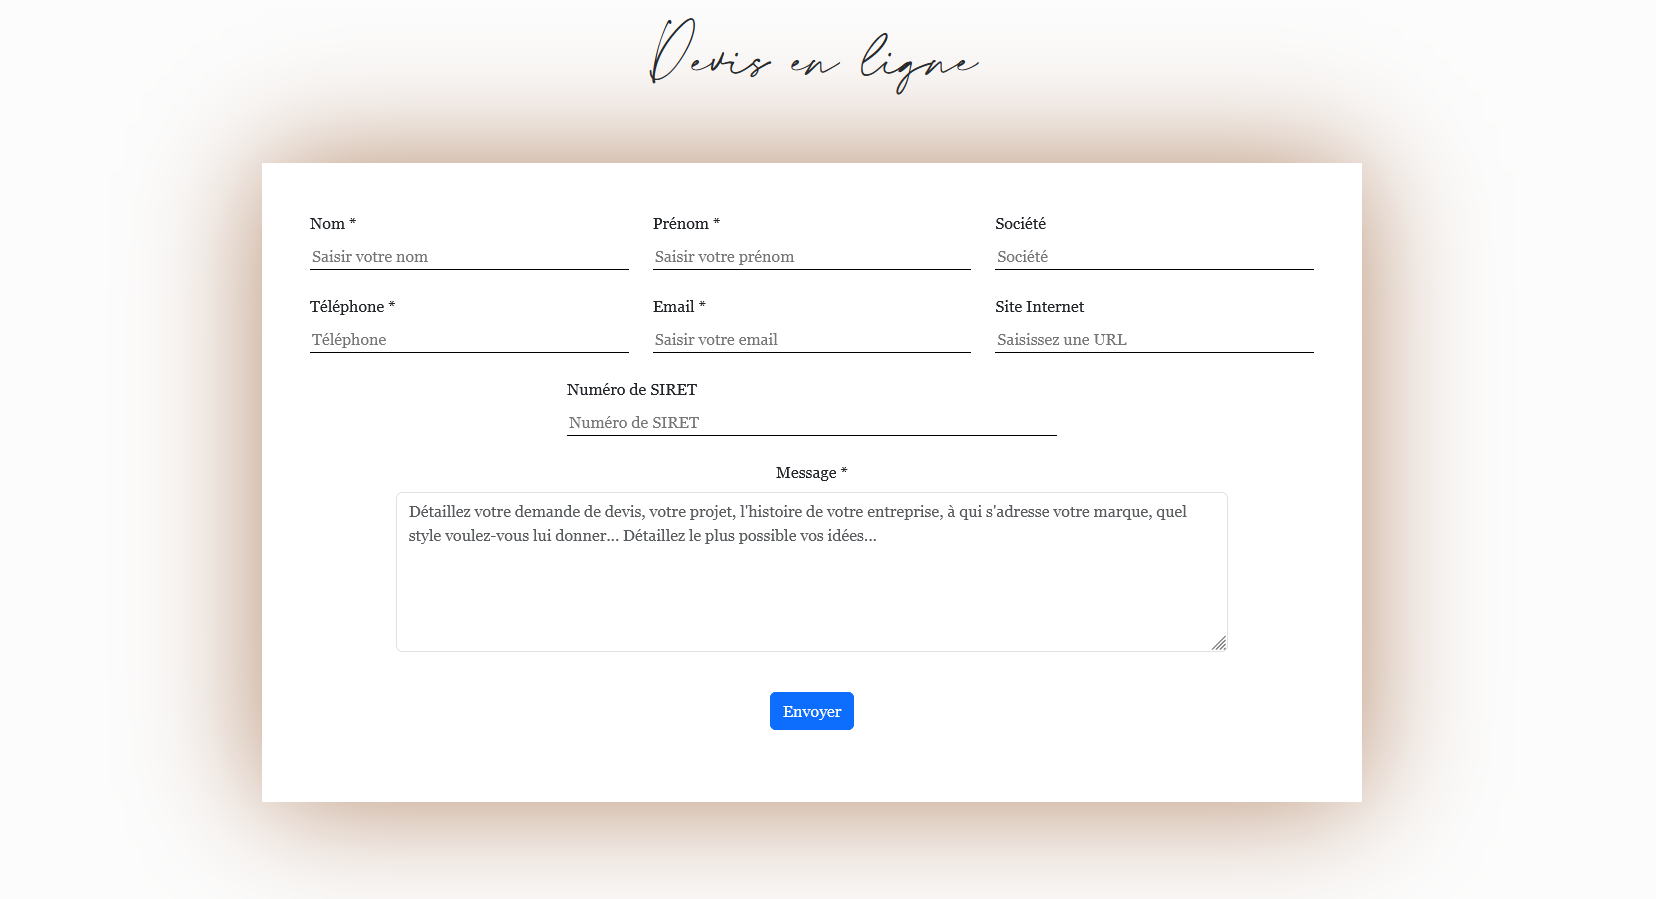Click the asterisk beside the Téléphone label
The height and width of the screenshot is (899, 1656).
tap(392, 305)
